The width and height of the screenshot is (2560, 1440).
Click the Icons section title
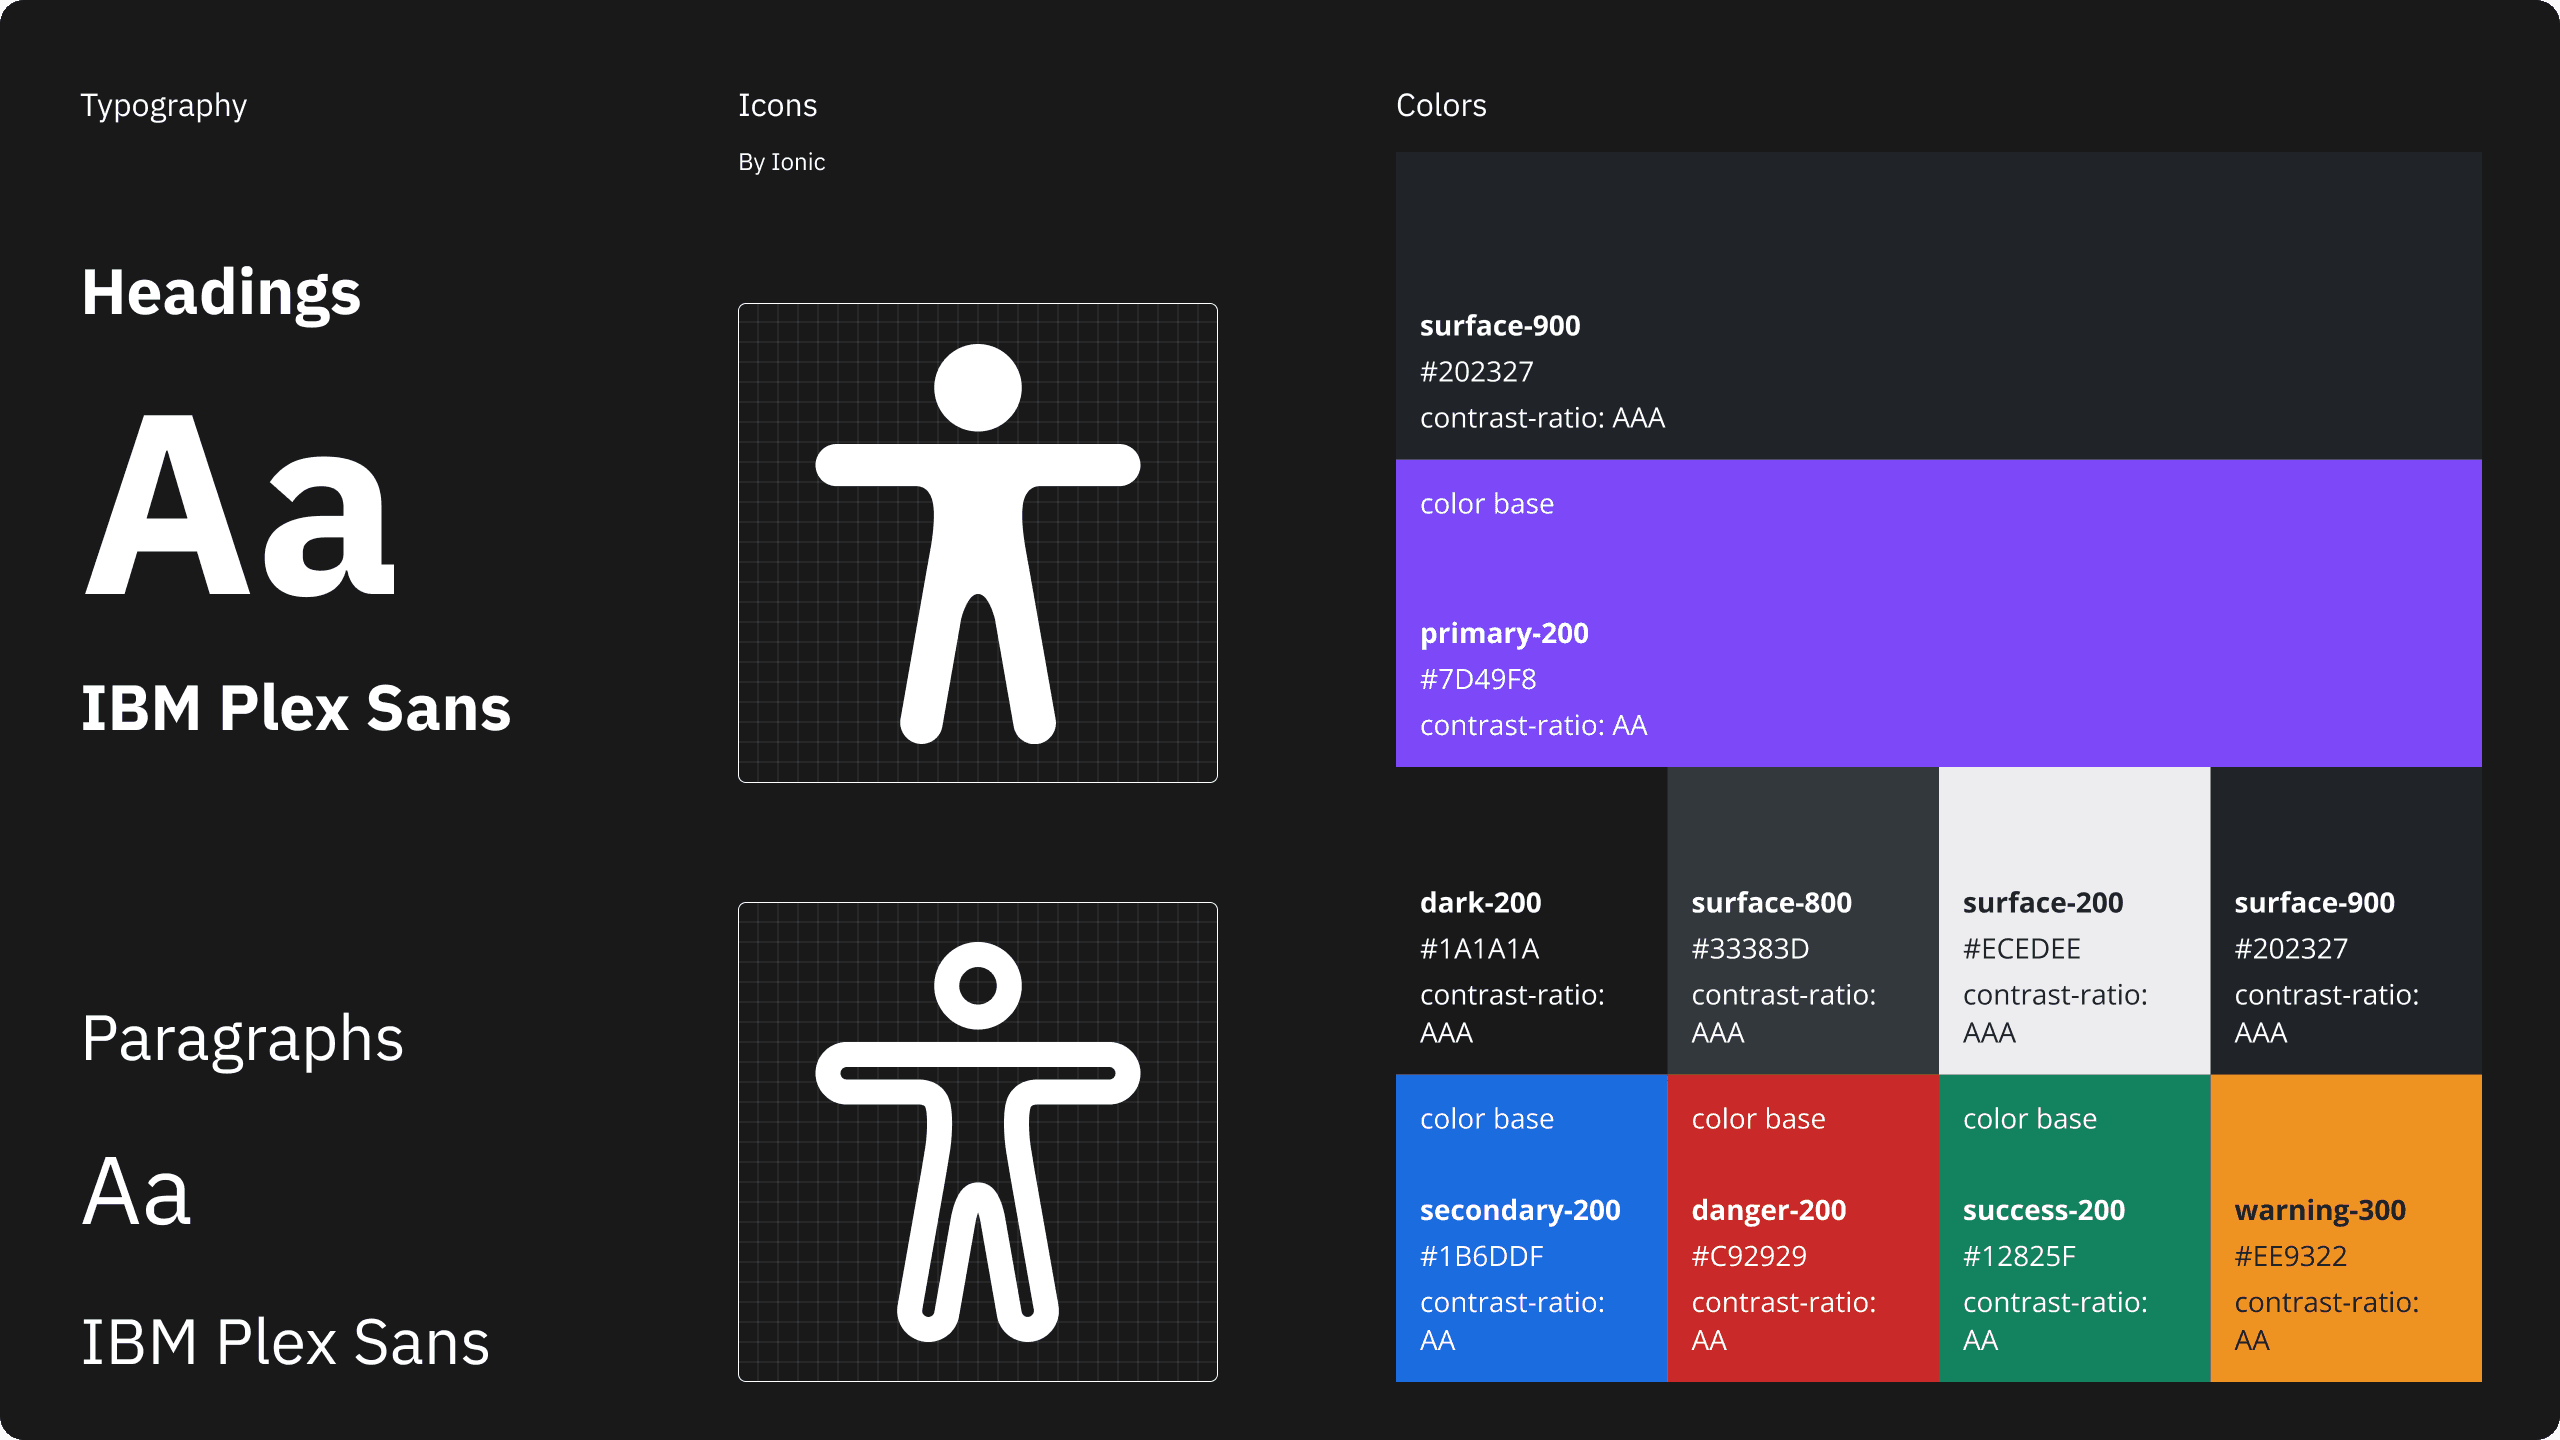[777, 105]
